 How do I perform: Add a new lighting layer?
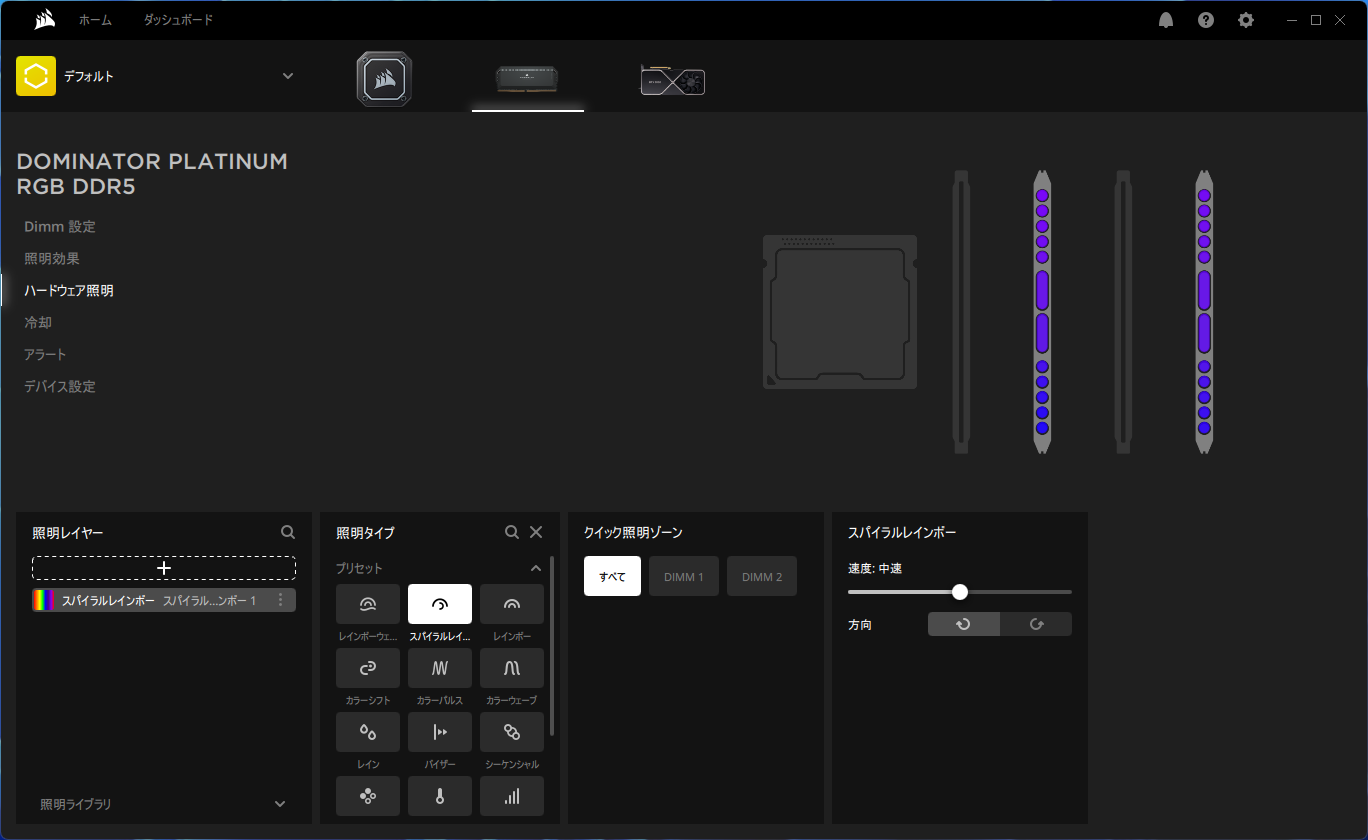click(164, 568)
